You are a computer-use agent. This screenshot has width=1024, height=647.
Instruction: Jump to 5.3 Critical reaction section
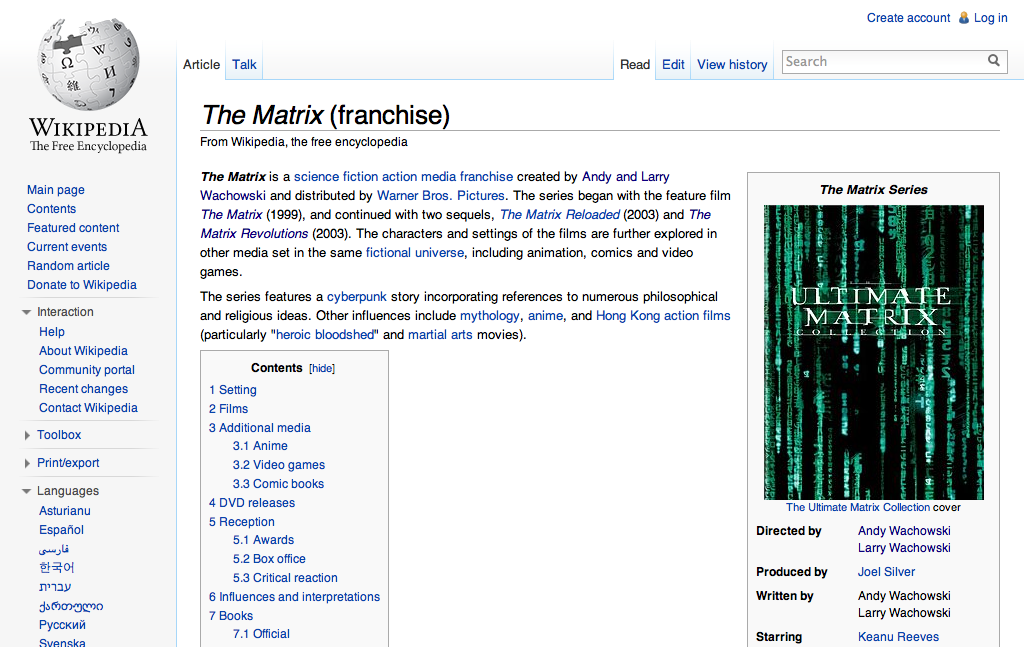point(285,578)
